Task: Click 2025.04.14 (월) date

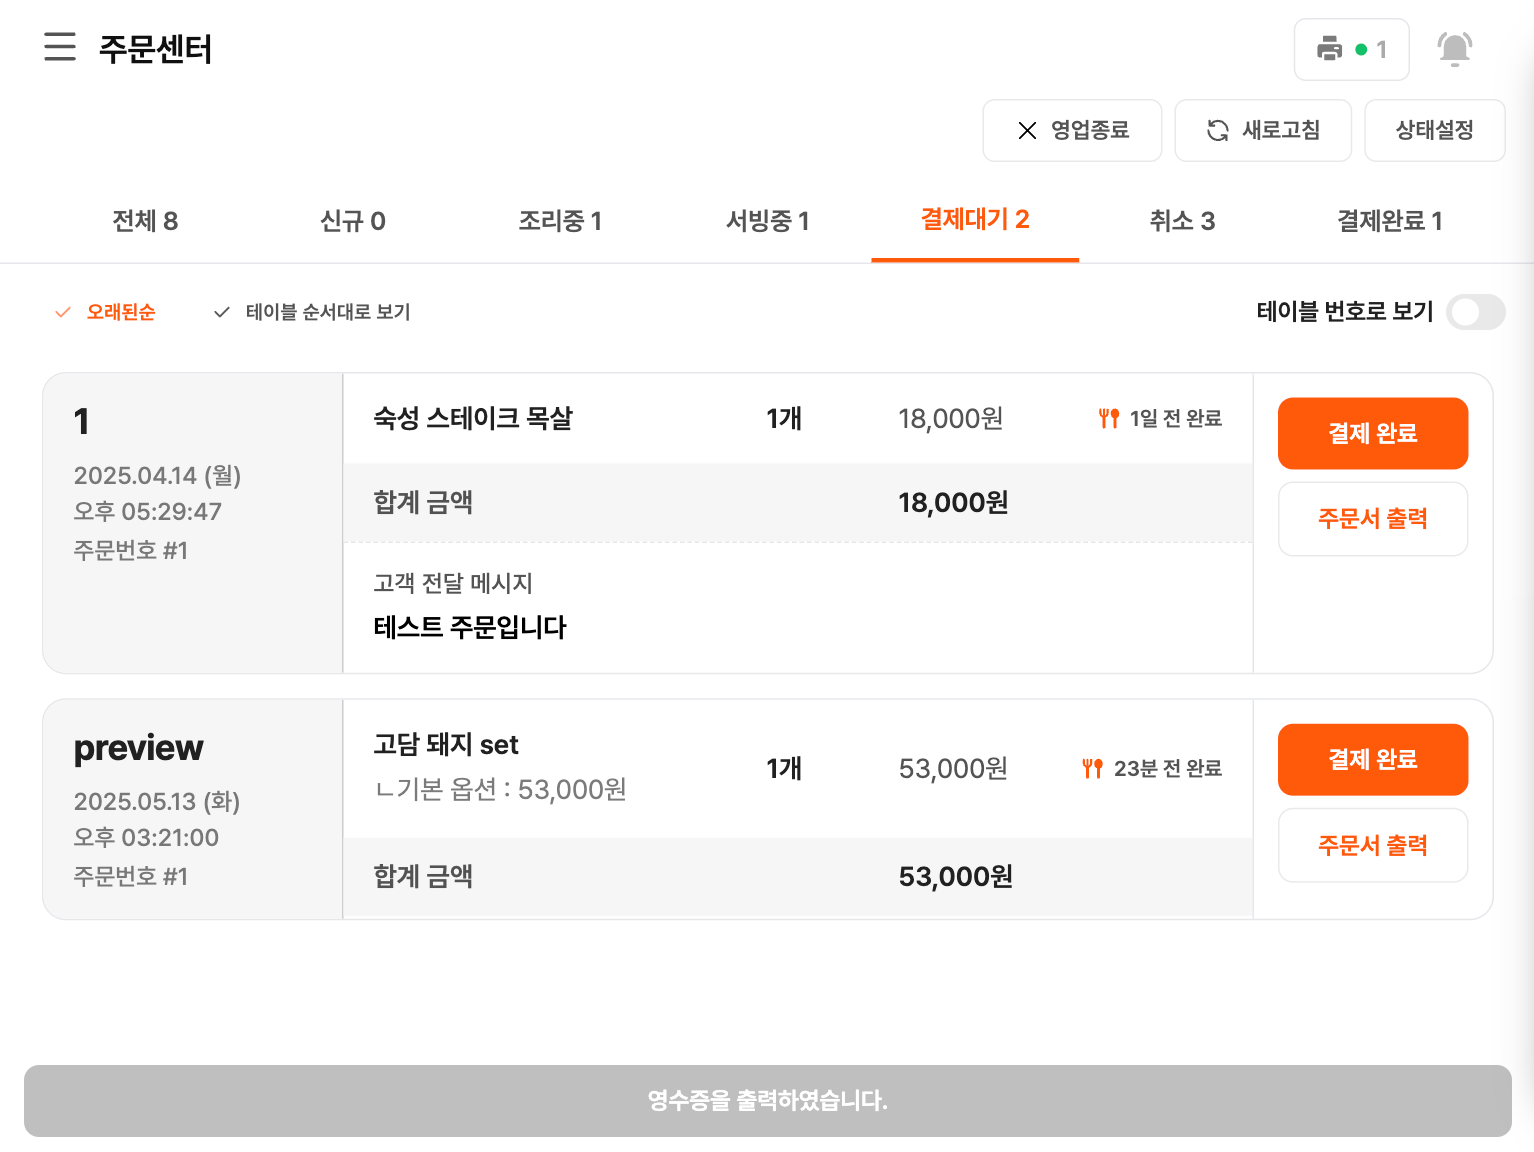Action: (x=157, y=475)
